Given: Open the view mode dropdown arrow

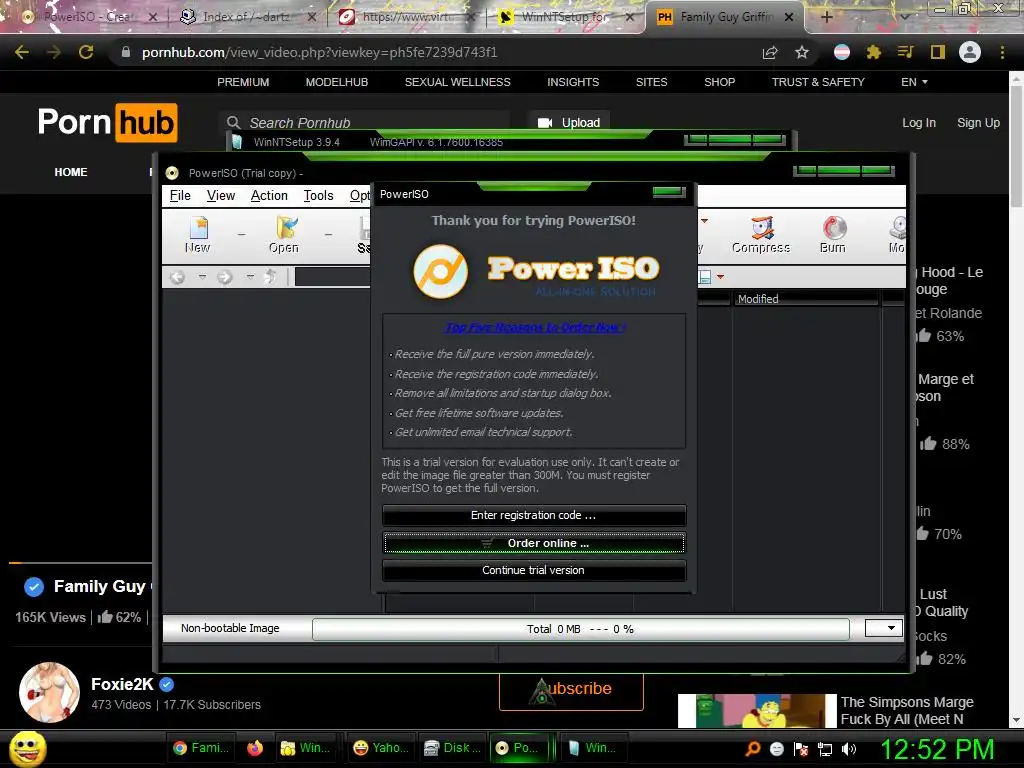Looking at the screenshot, I should coord(720,277).
